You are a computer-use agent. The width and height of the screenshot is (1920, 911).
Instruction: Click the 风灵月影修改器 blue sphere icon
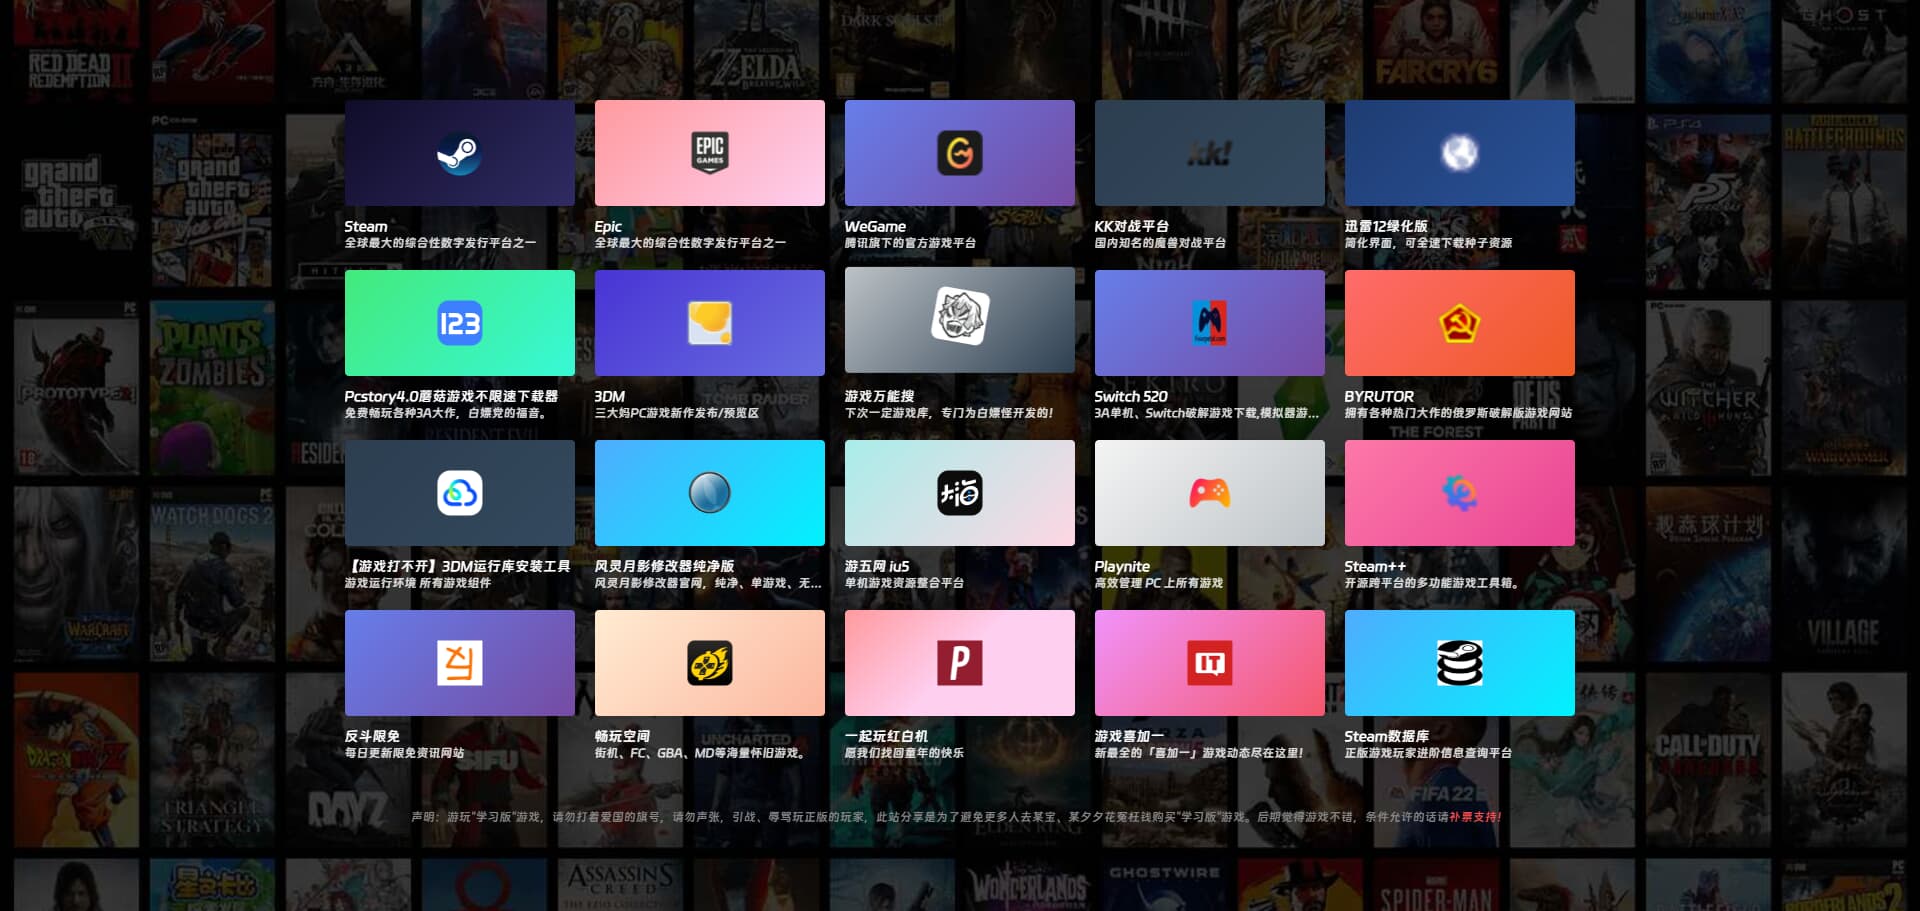[x=710, y=493]
